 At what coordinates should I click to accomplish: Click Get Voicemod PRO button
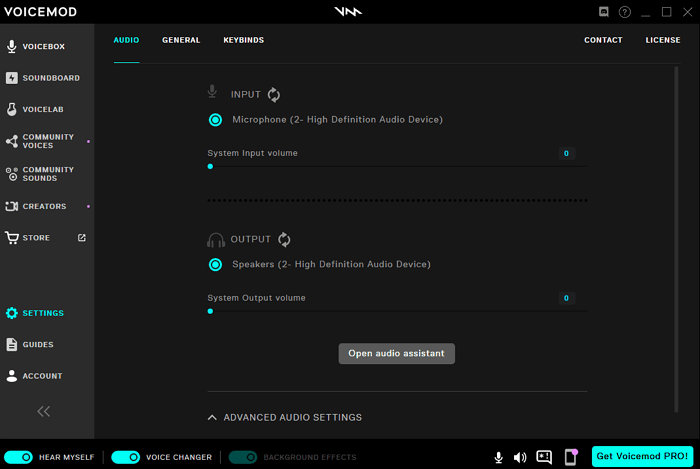tap(642, 457)
